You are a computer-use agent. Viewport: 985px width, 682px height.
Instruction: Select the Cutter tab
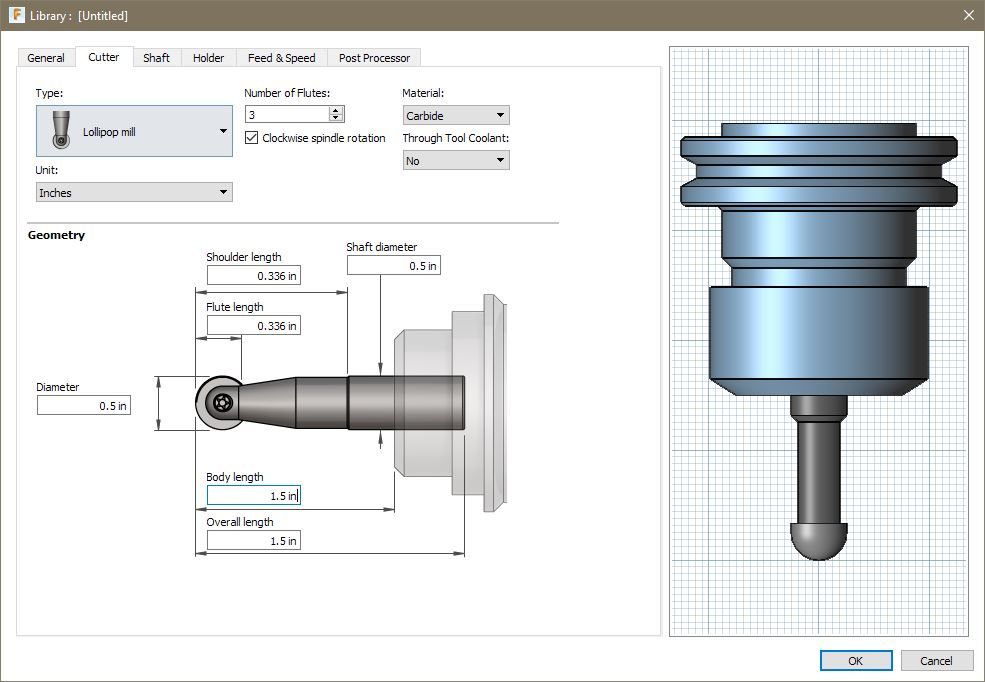coord(104,57)
